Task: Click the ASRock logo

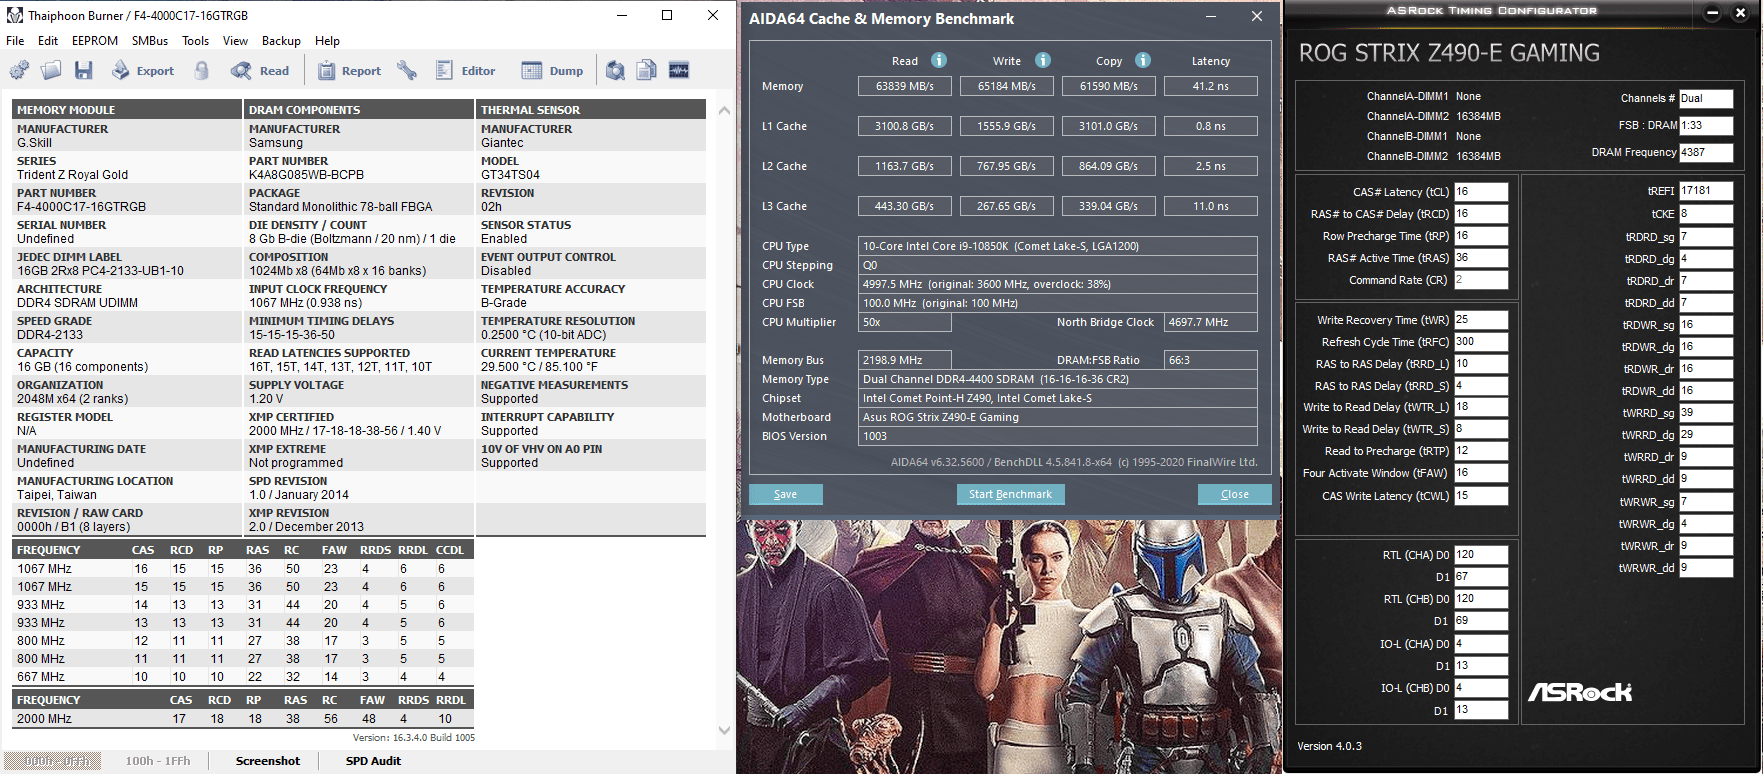Action: tap(1580, 692)
